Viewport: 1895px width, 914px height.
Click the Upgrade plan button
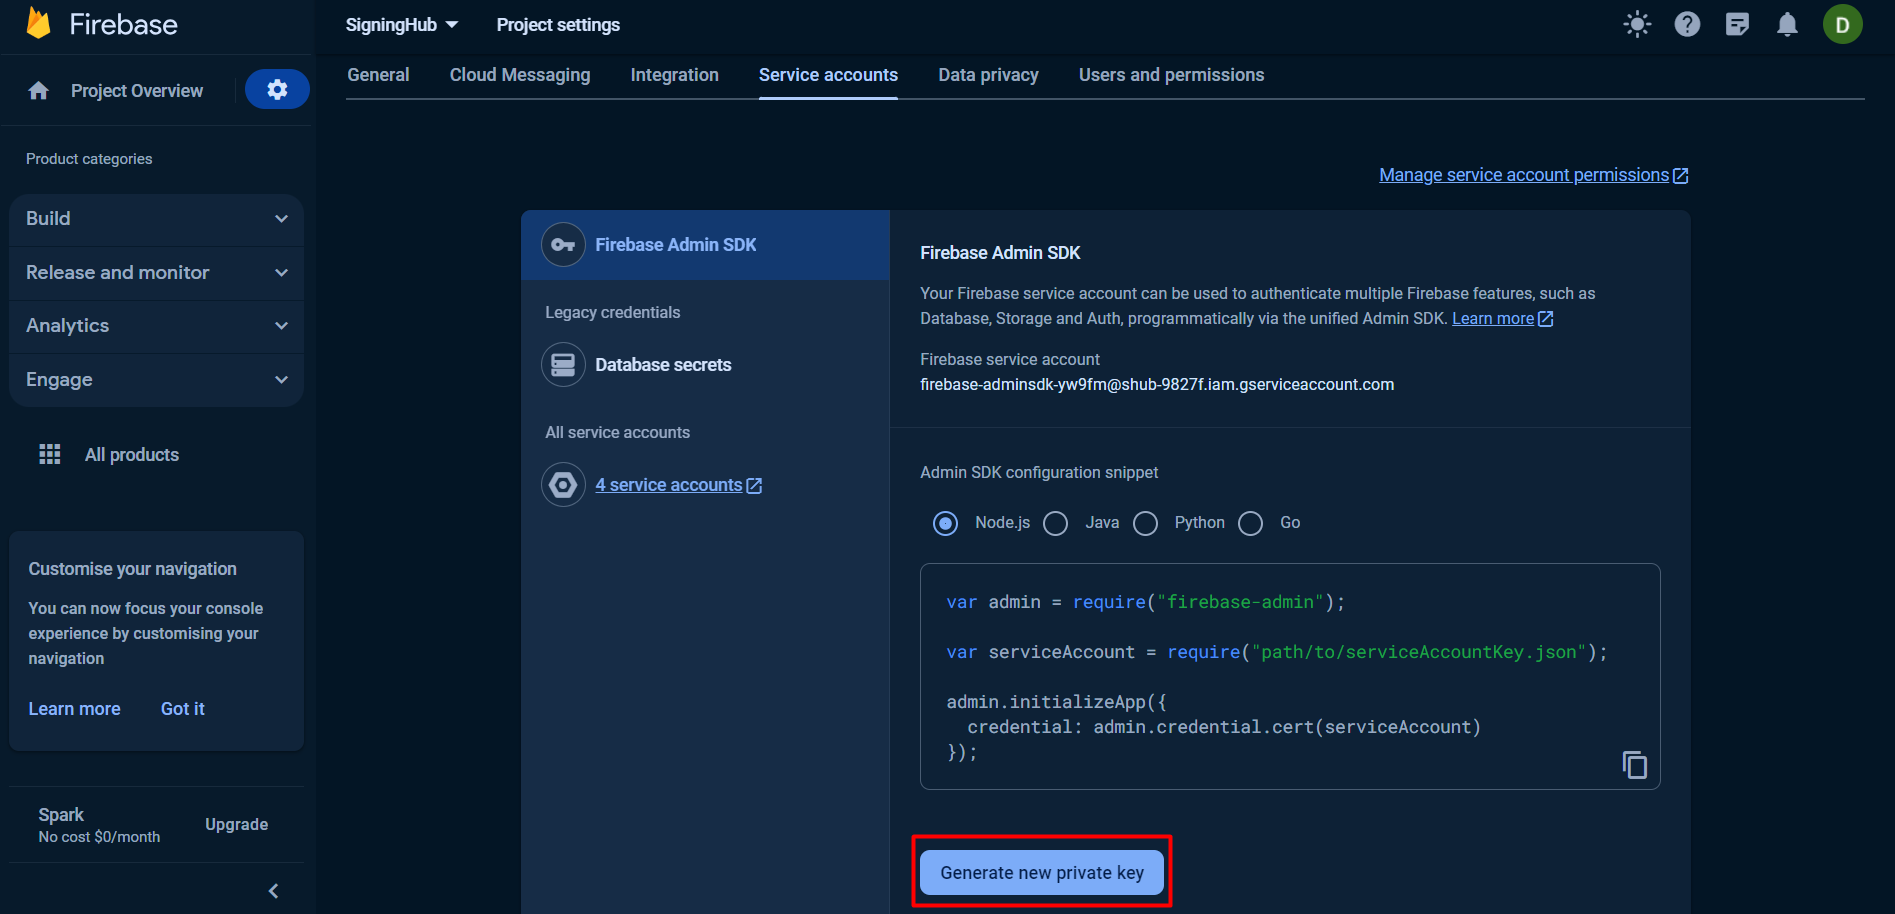click(x=236, y=824)
